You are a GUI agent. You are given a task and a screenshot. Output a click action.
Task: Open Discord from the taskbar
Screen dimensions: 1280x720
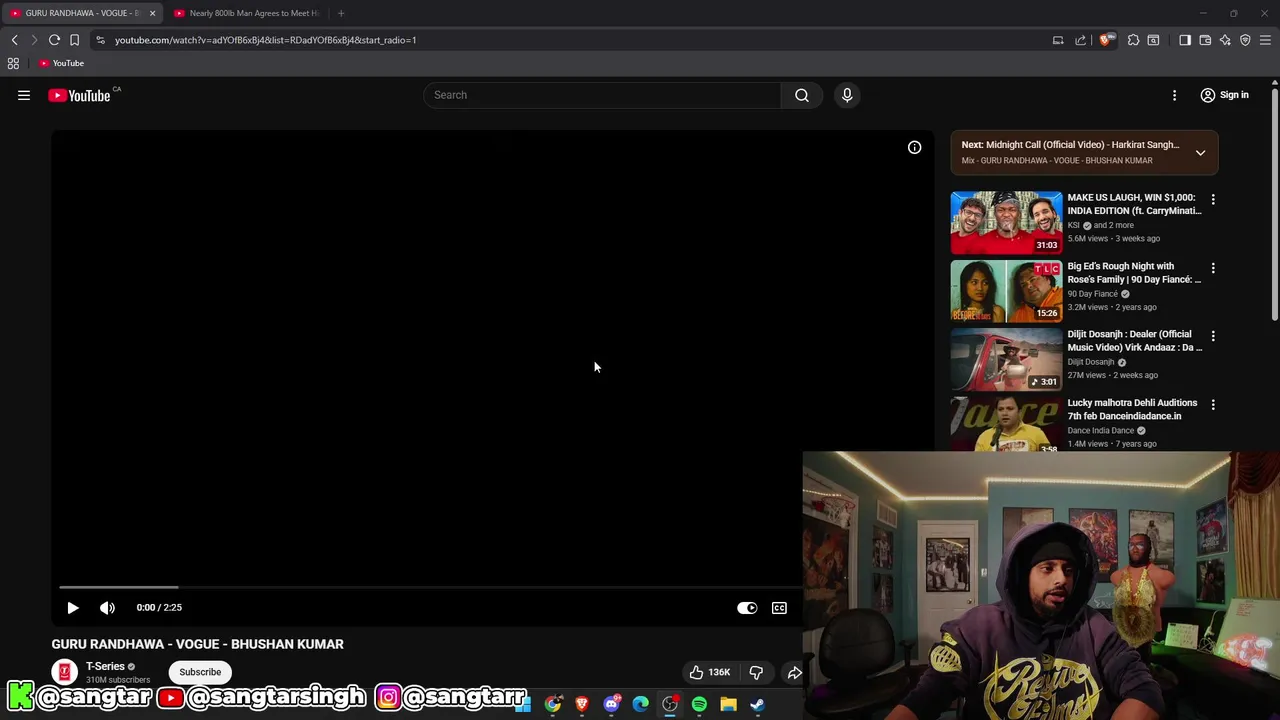click(611, 704)
